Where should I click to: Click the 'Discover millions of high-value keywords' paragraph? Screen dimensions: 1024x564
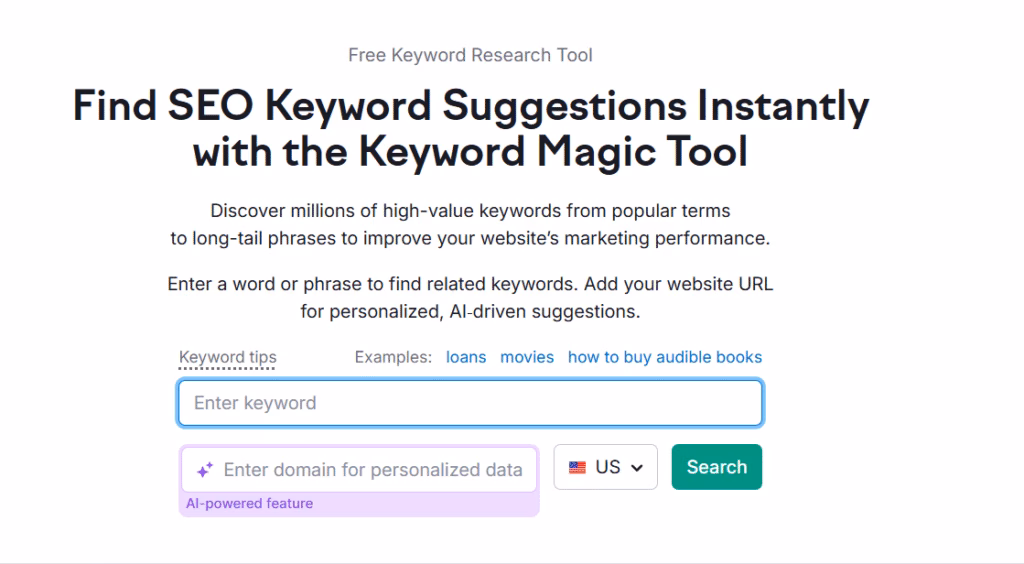470,211
